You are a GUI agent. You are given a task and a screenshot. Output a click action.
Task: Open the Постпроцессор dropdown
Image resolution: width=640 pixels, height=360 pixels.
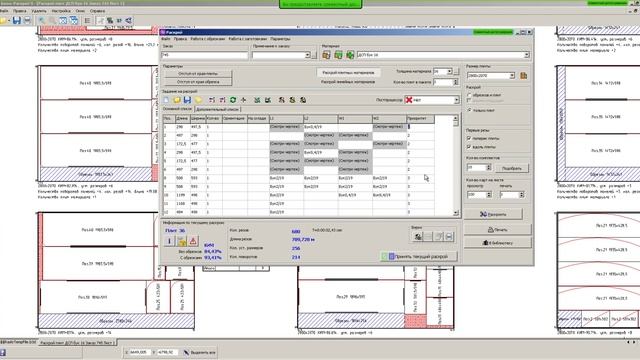(x=456, y=100)
